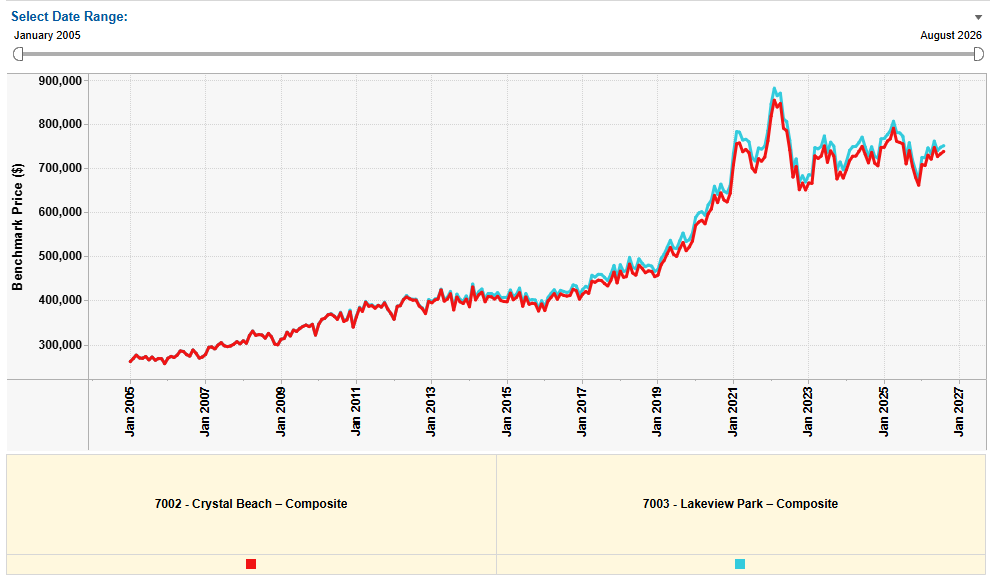The image size is (993, 579).
Task: Click the Jan 2013 axis label
Action: tap(431, 412)
